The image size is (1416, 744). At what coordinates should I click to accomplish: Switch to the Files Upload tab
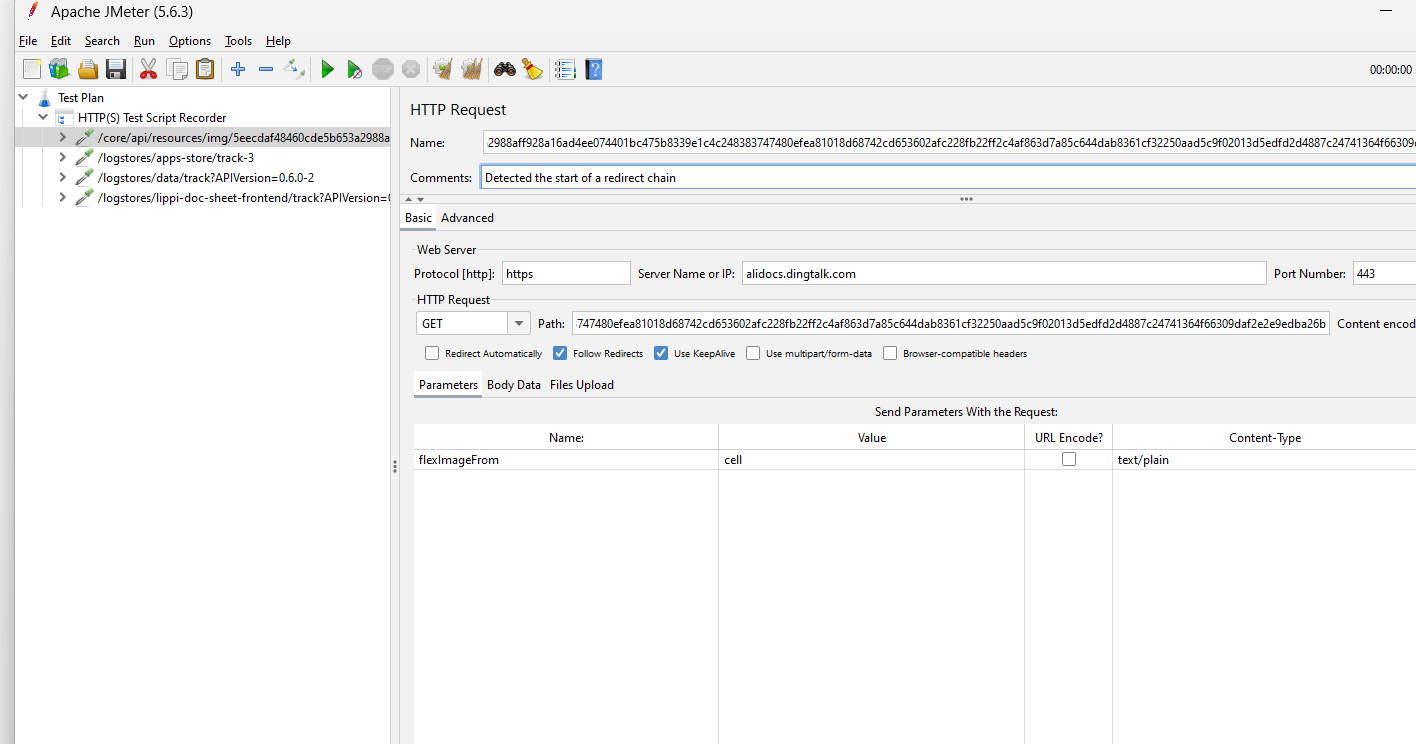[x=582, y=385]
